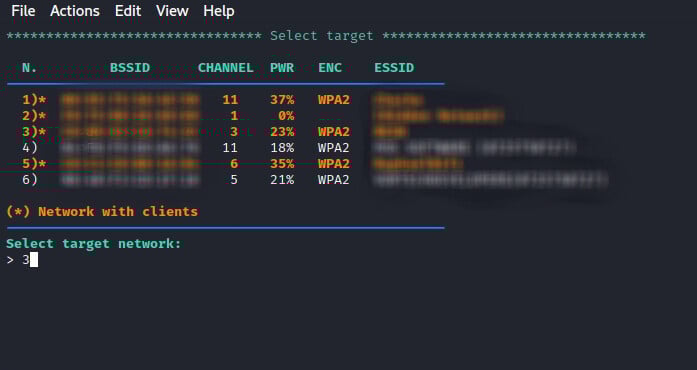Click the PWR column header

282,68
